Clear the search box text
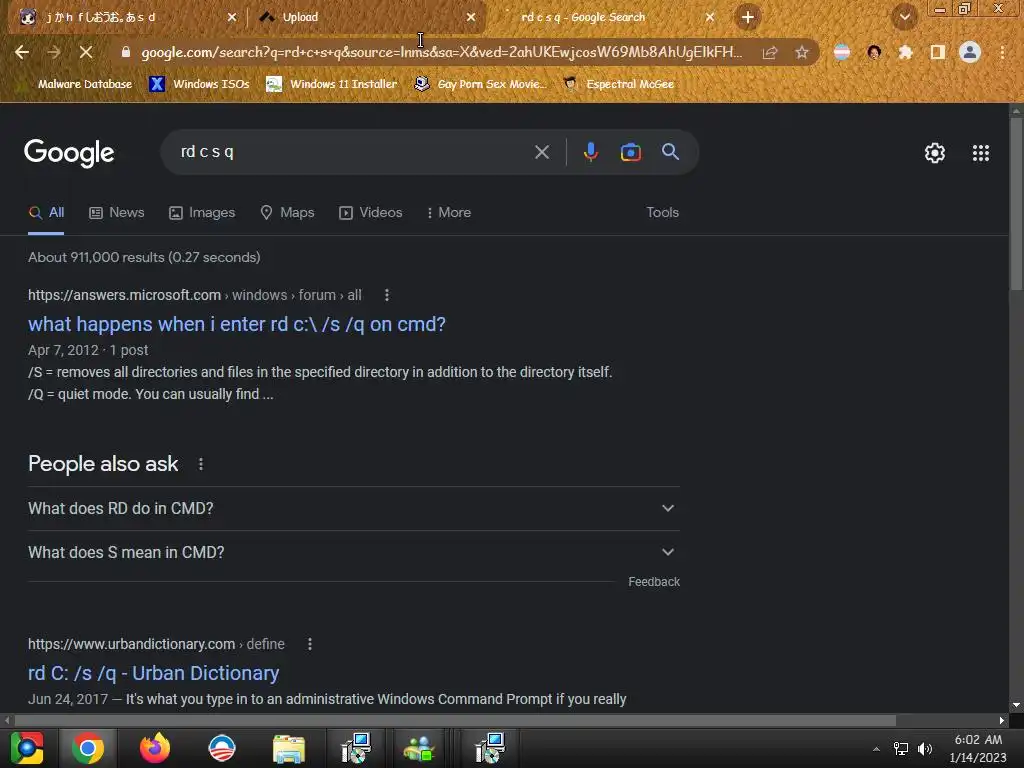The image size is (1024, 768). click(x=541, y=152)
